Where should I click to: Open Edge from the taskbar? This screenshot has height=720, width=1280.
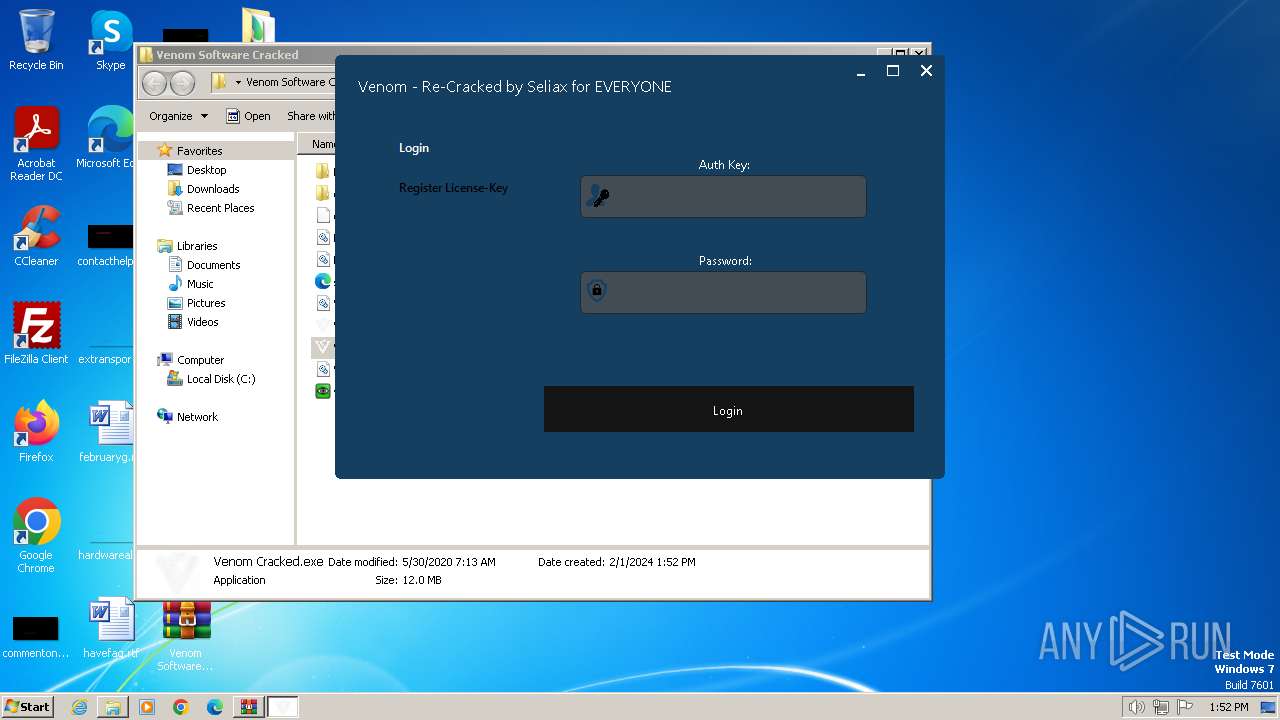coord(215,707)
